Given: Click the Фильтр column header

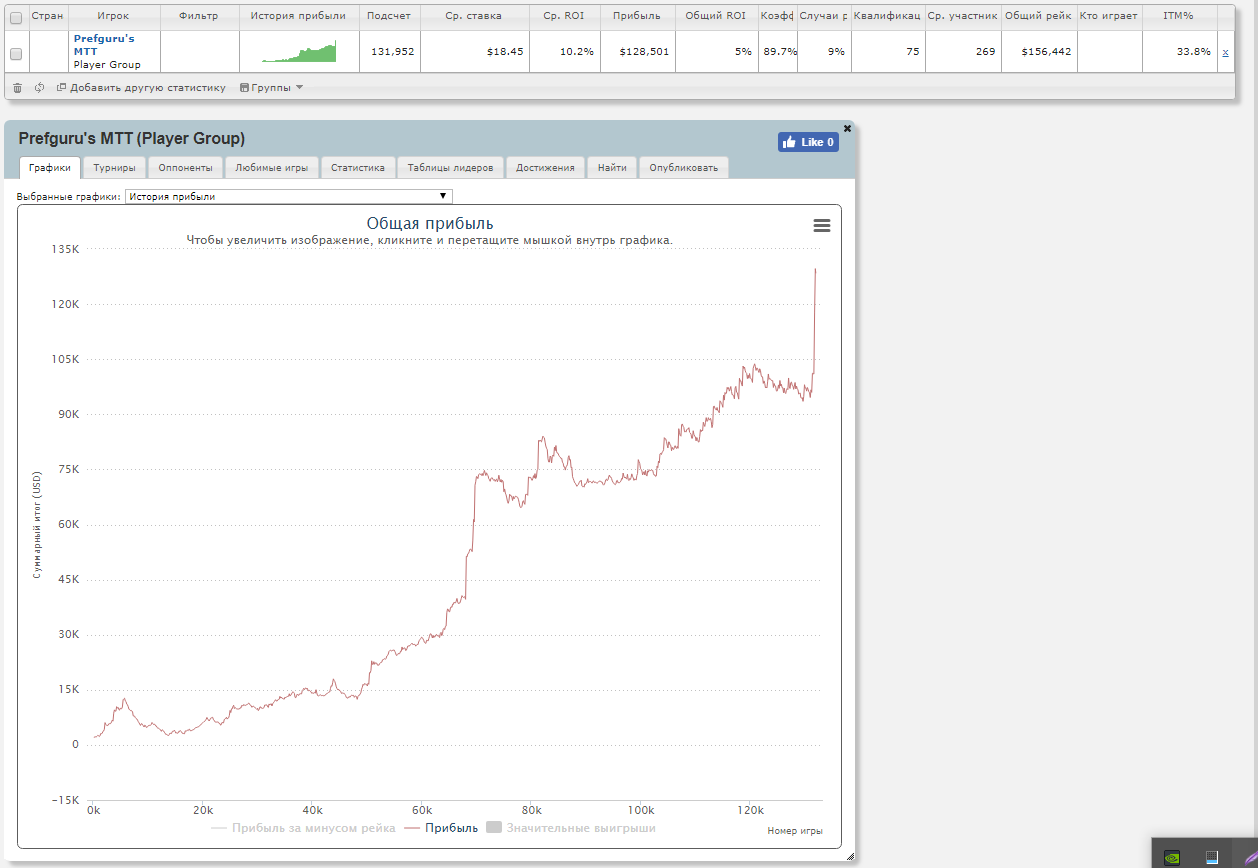Looking at the screenshot, I should (x=198, y=16).
